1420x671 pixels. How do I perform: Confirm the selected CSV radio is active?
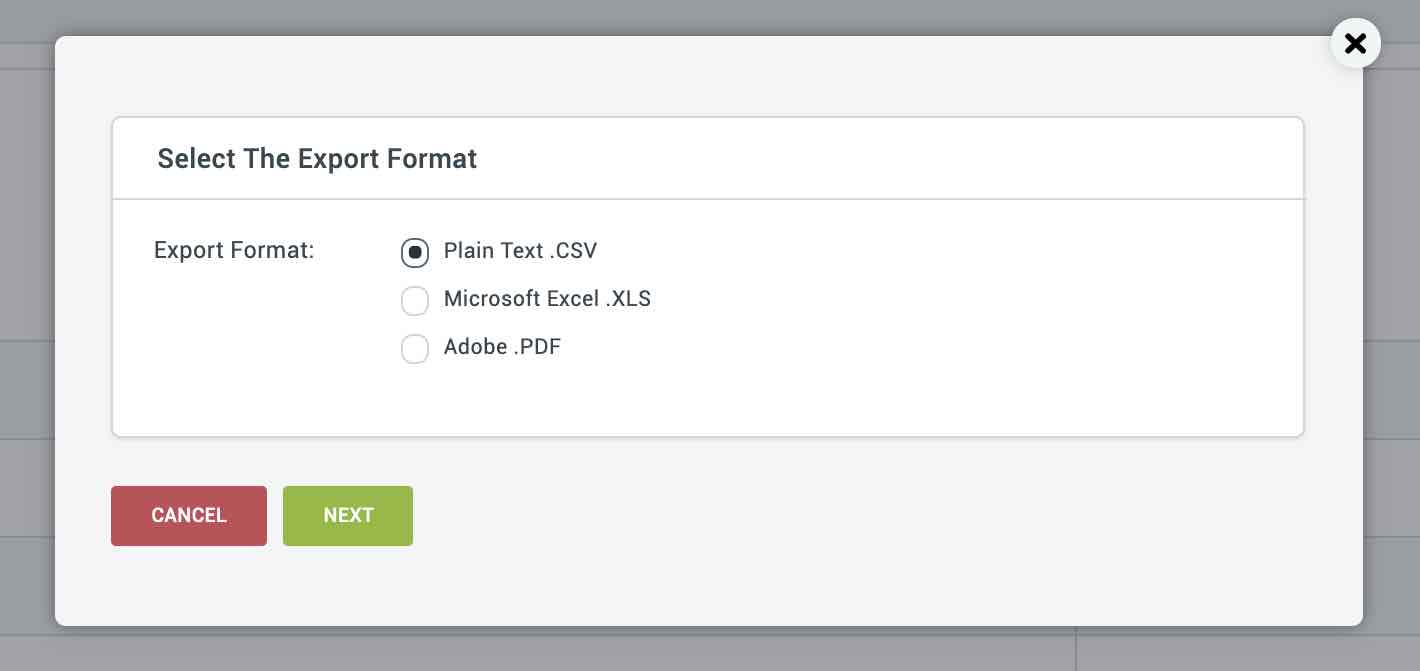click(x=415, y=253)
